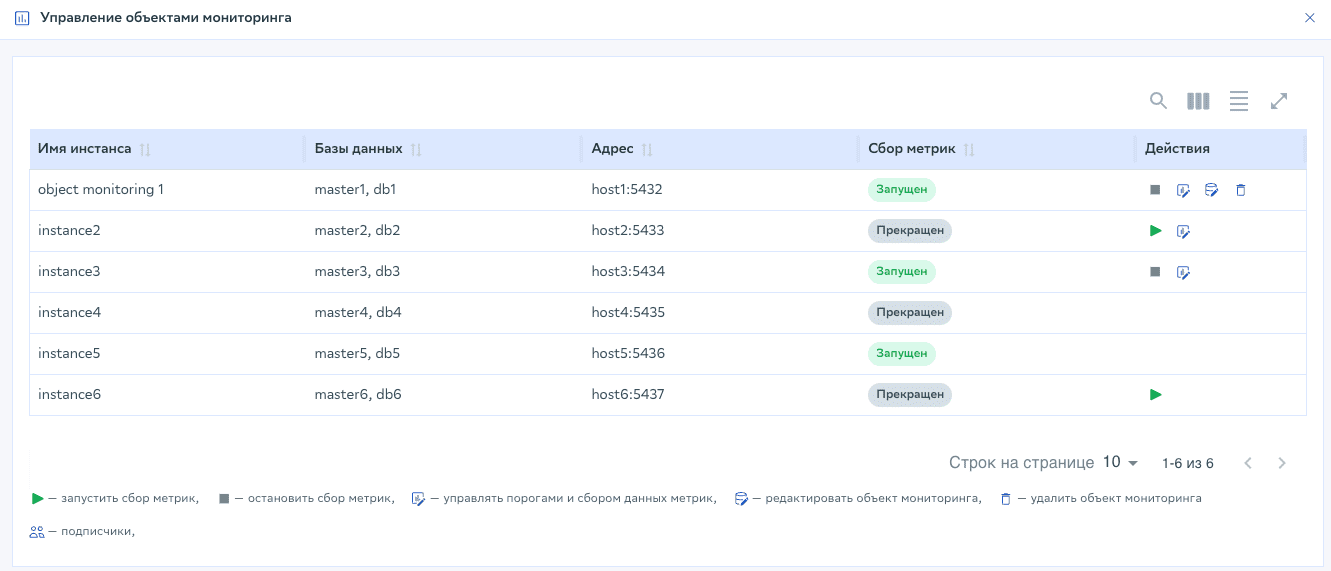Edit monitoring object object monitoring 1
This screenshot has height=571, width=1331.
click(1212, 190)
